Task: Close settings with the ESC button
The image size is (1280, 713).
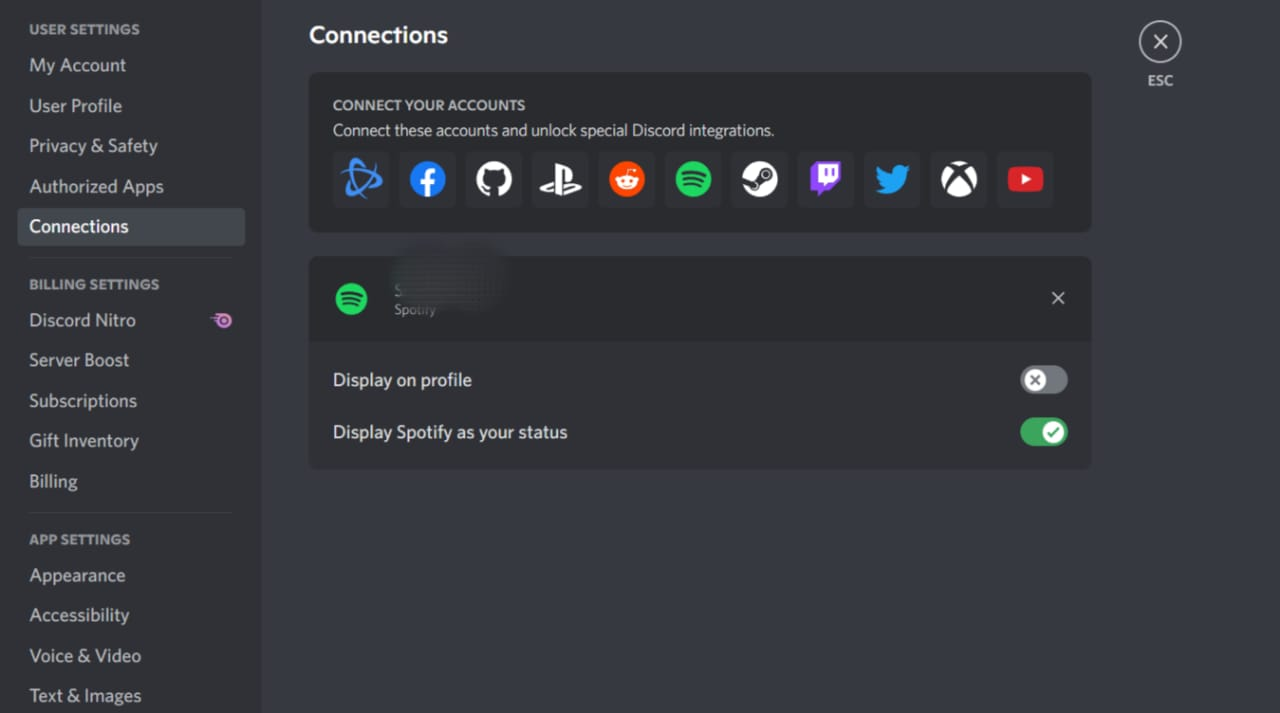Action: tap(1160, 42)
